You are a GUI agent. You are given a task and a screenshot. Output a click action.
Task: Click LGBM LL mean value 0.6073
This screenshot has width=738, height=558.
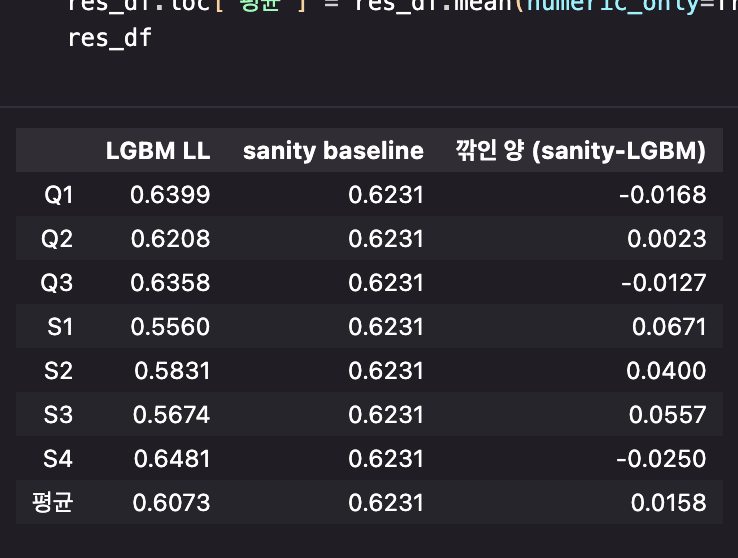[171, 502]
